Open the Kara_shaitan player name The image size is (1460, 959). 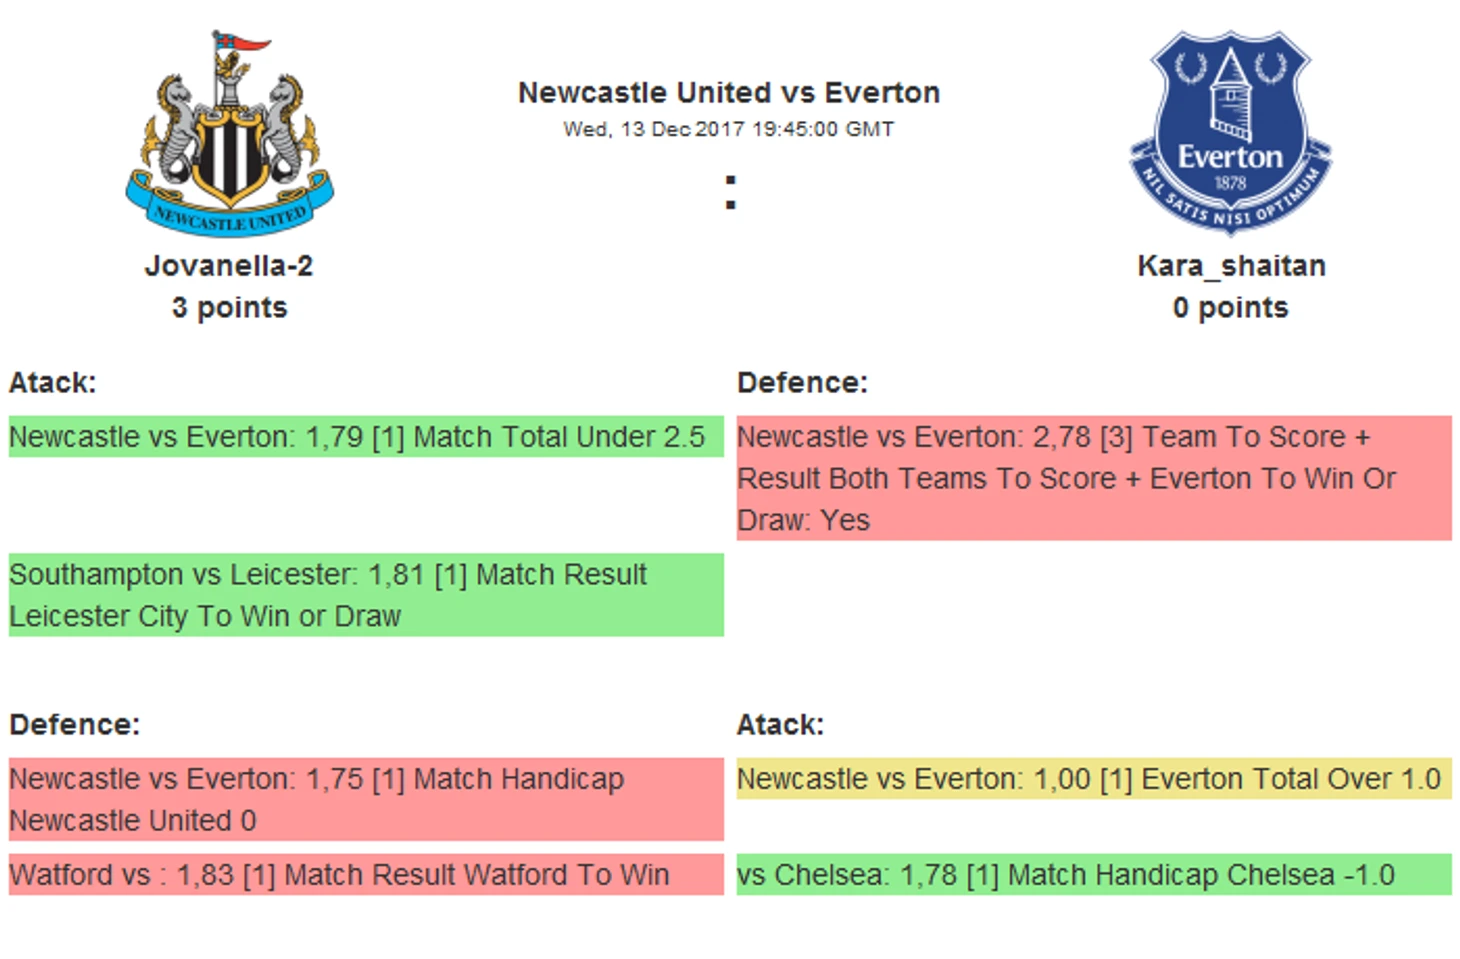1231,266
